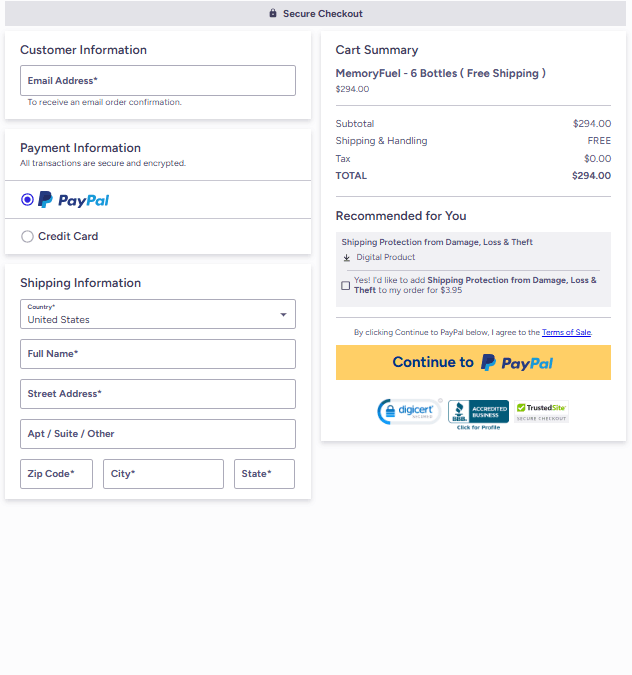
Task: Click the Zip Code field
Action: tap(56, 474)
